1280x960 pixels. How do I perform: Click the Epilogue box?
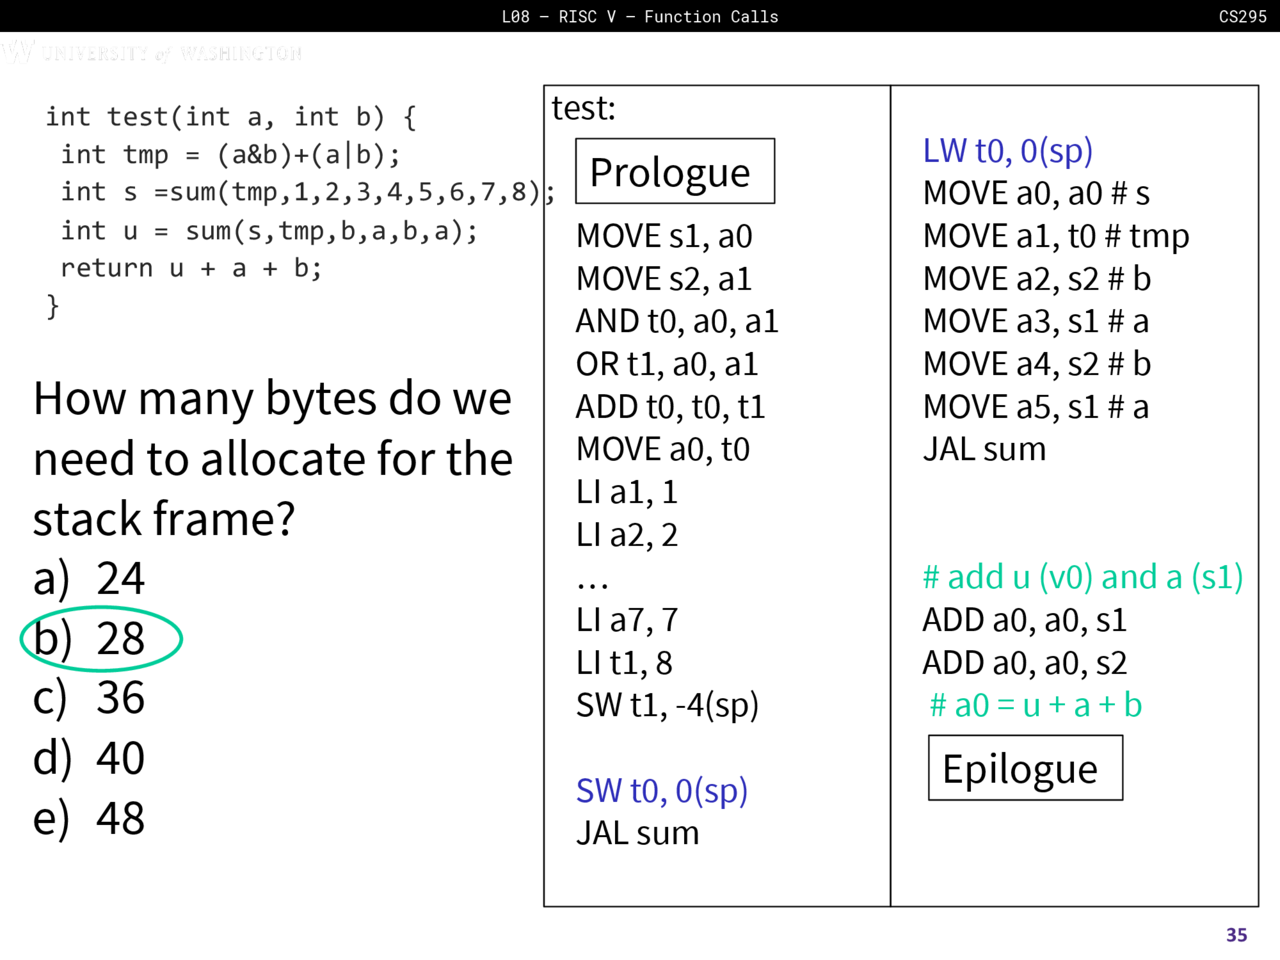pos(1024,768)
